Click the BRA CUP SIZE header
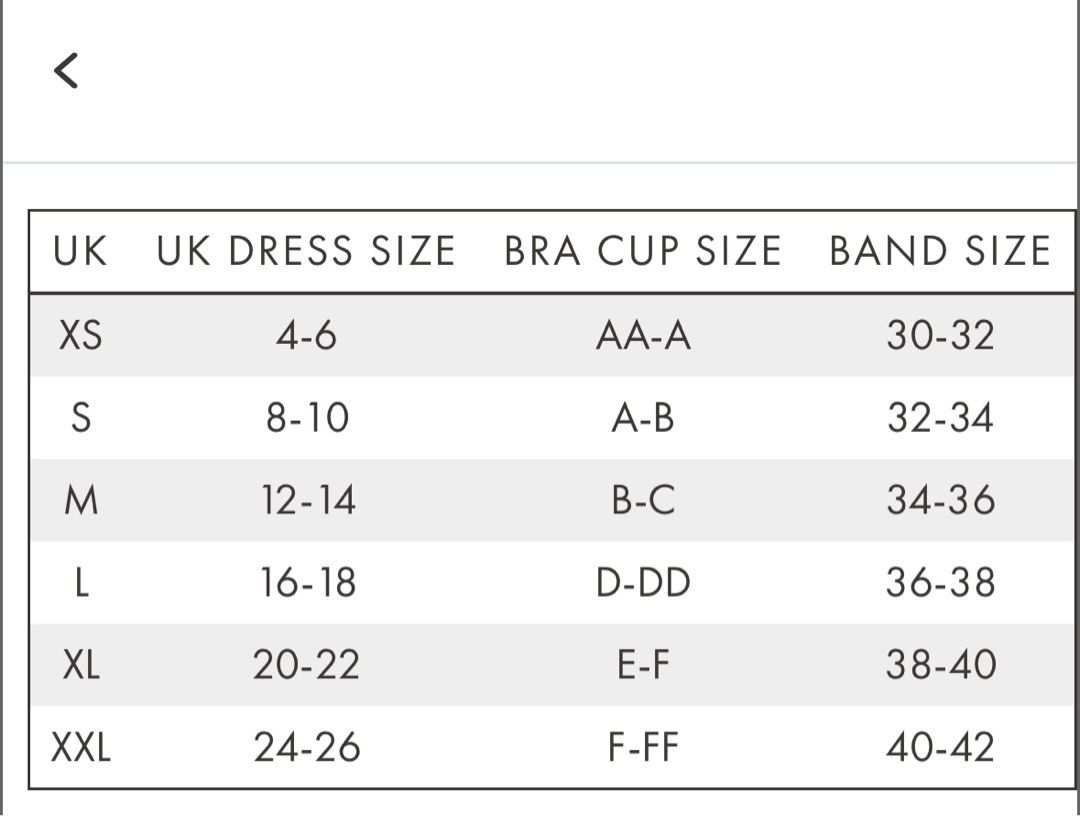Viewport: 1080px width, 816px height. [643, 251]
